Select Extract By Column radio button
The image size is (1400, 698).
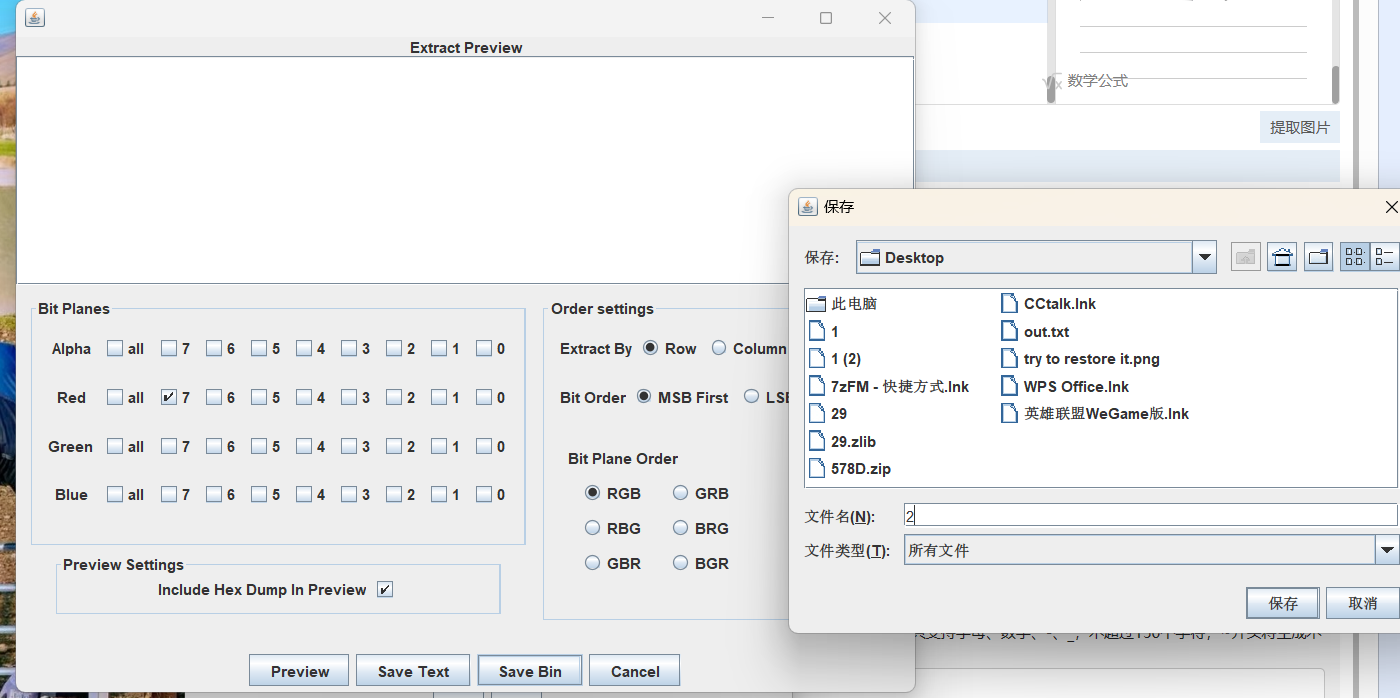click(x=719, y=348)
